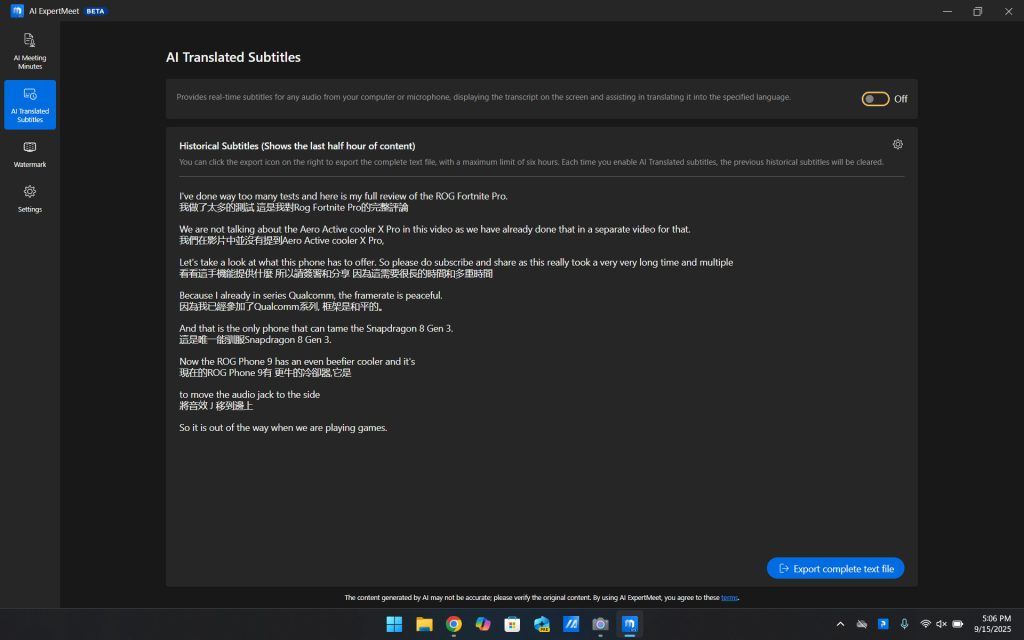Click the Aero Active cooler X Pro sentence
Image resolution: width=1024 pixels, height=640 pixels.
pos(434,229)
